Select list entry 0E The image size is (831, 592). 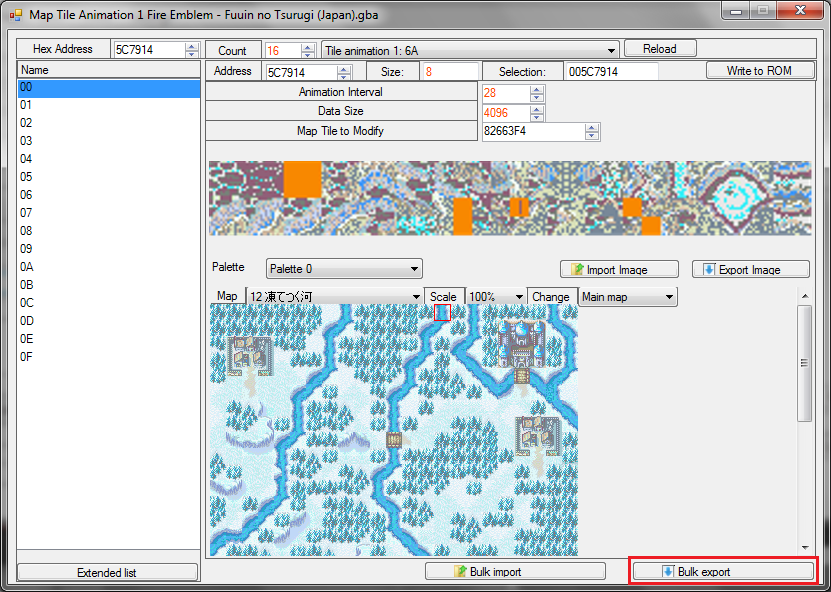(109, 339)
